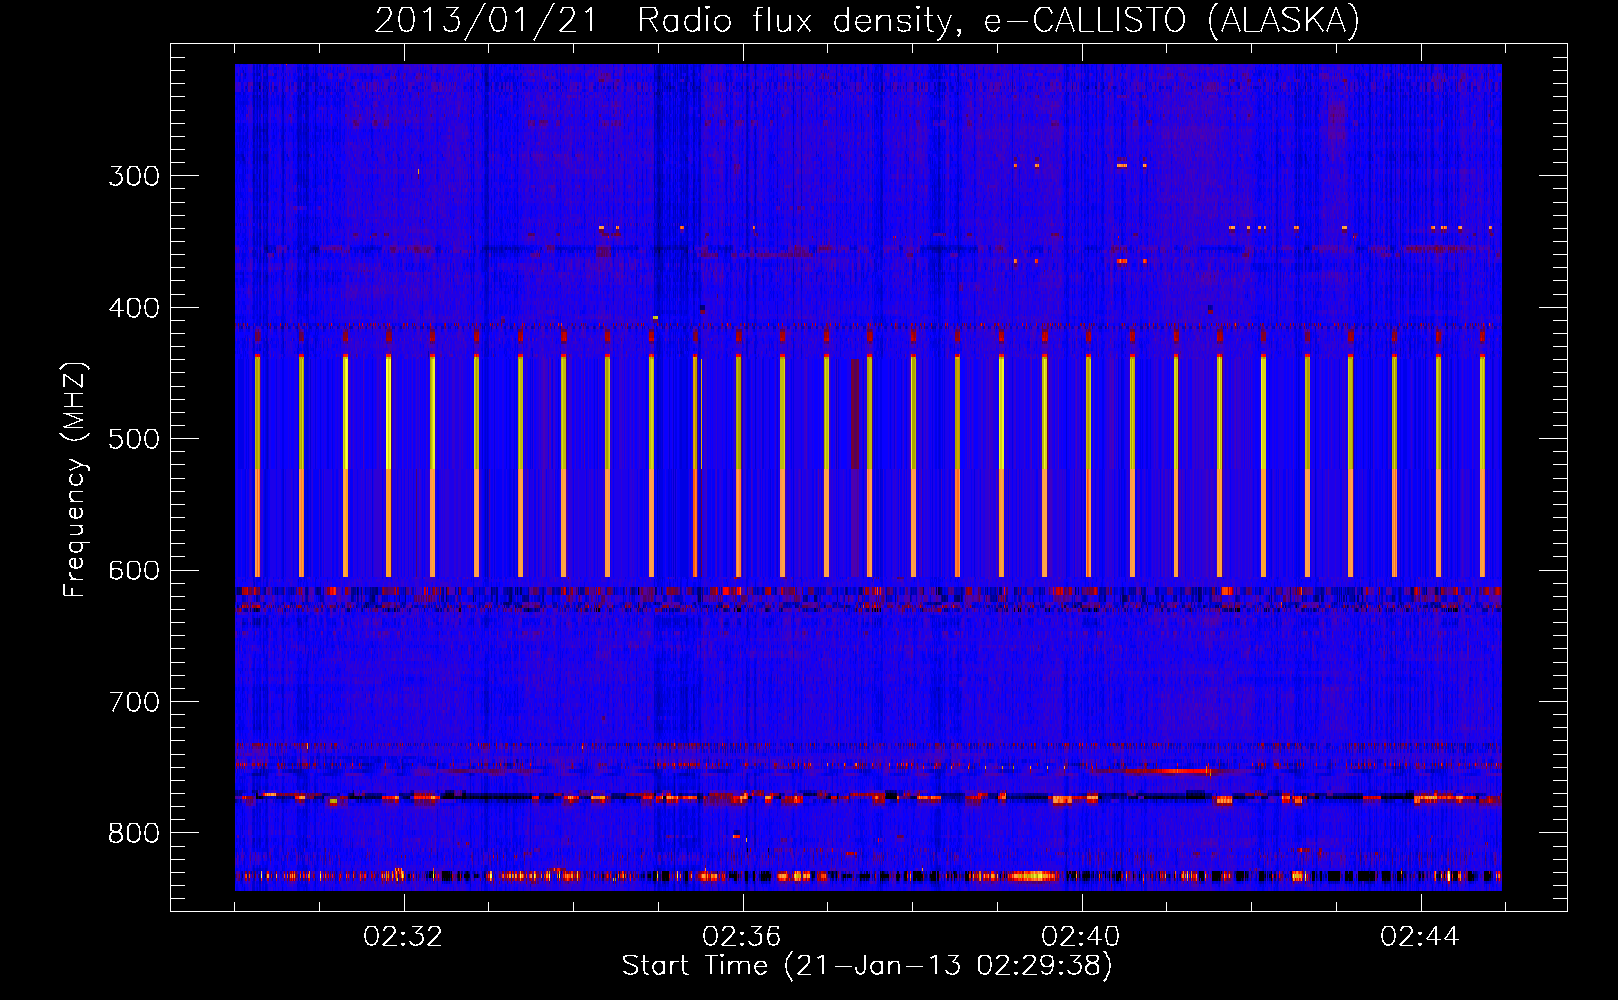1618x1000 pixels.
Task: Click the 02:40 time tick label
Action: (1081, 937)
